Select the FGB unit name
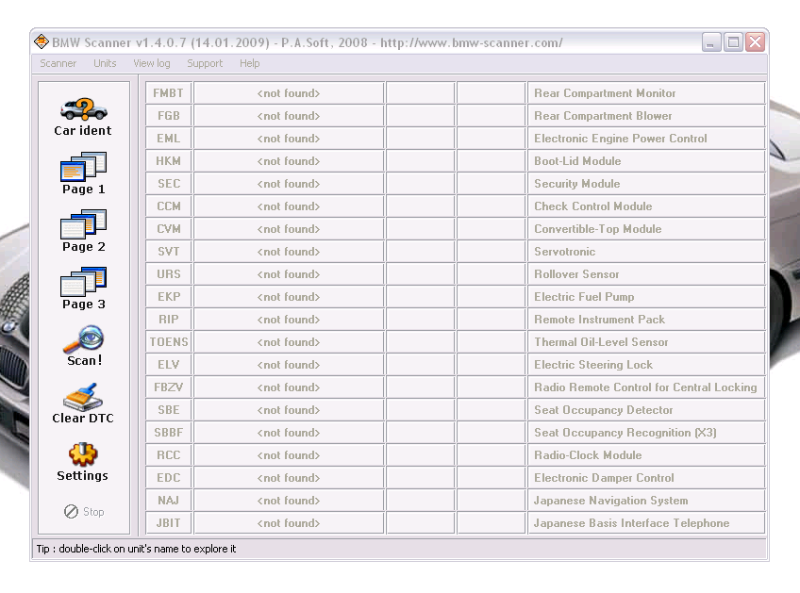The width and height of the screenshot is (800, 593). [x=168, y=116]
